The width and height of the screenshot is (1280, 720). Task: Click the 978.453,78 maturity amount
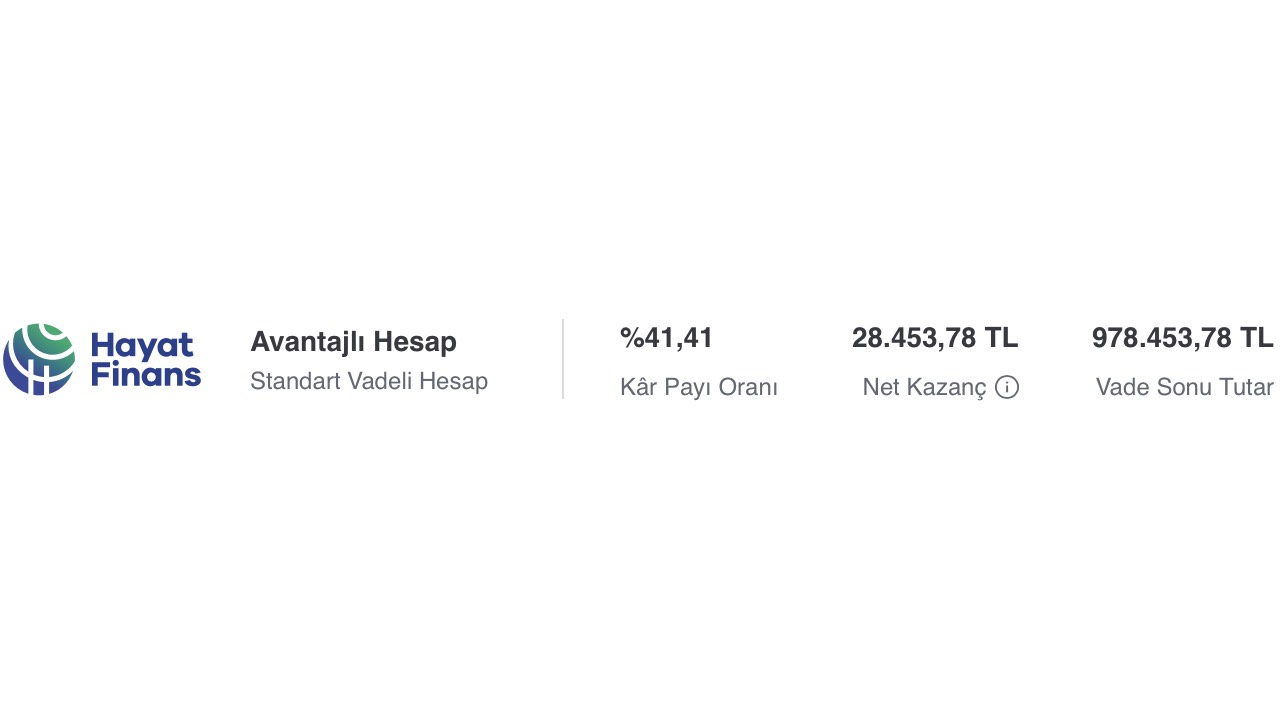pos(1161,338)
